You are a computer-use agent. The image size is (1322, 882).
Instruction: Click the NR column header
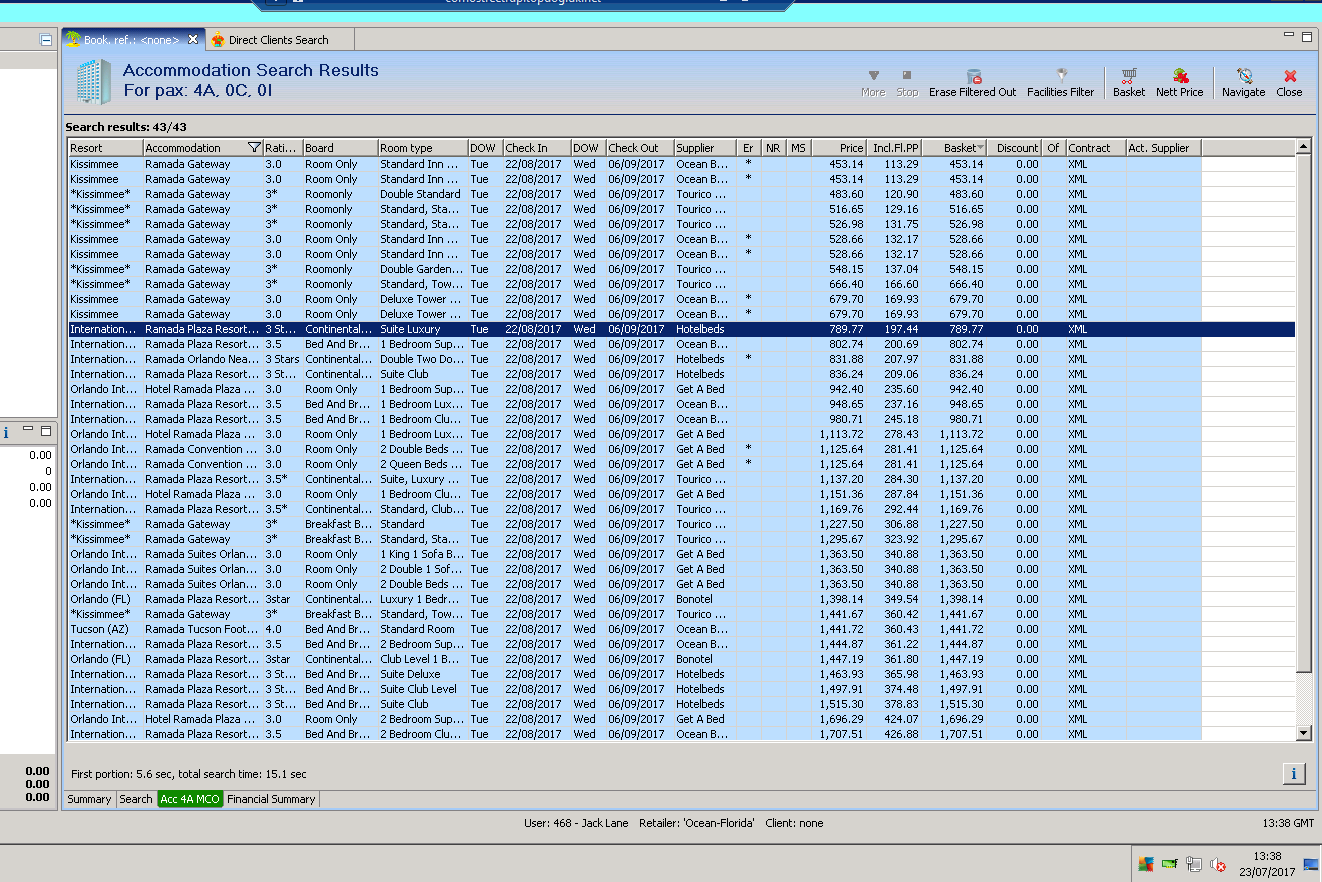(x=774, y=148)
